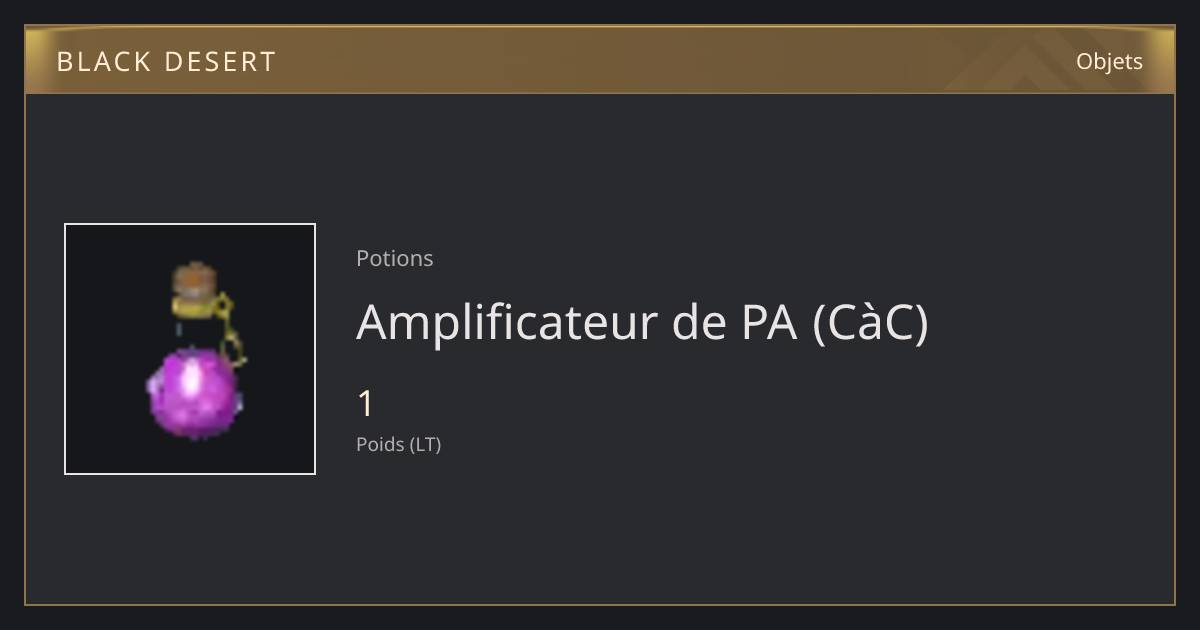The height and width of the screenshot is (630, 1200).
Task: Open the Potions category label
Action: pos(395,258)
